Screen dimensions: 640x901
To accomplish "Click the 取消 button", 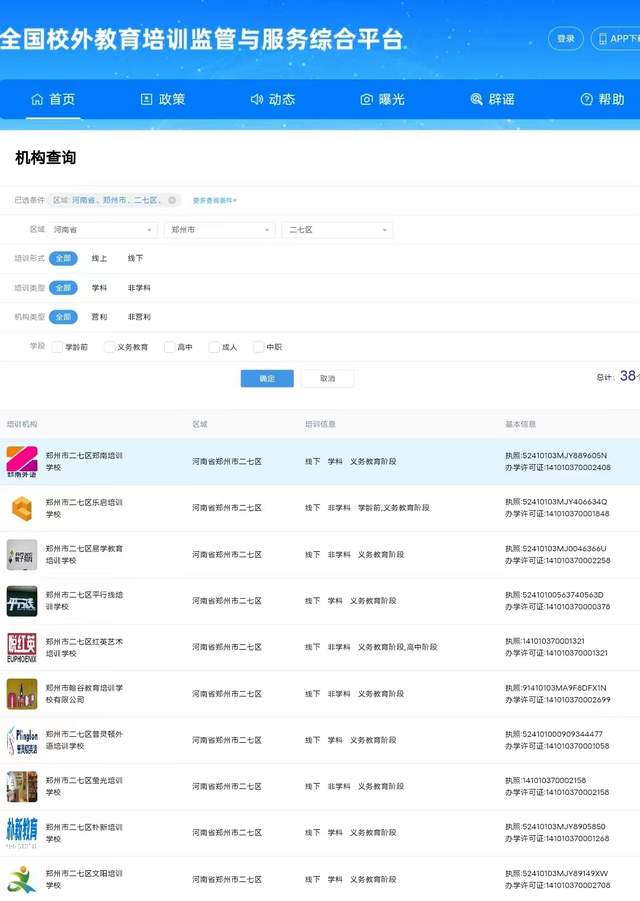I will coord(327,379).
